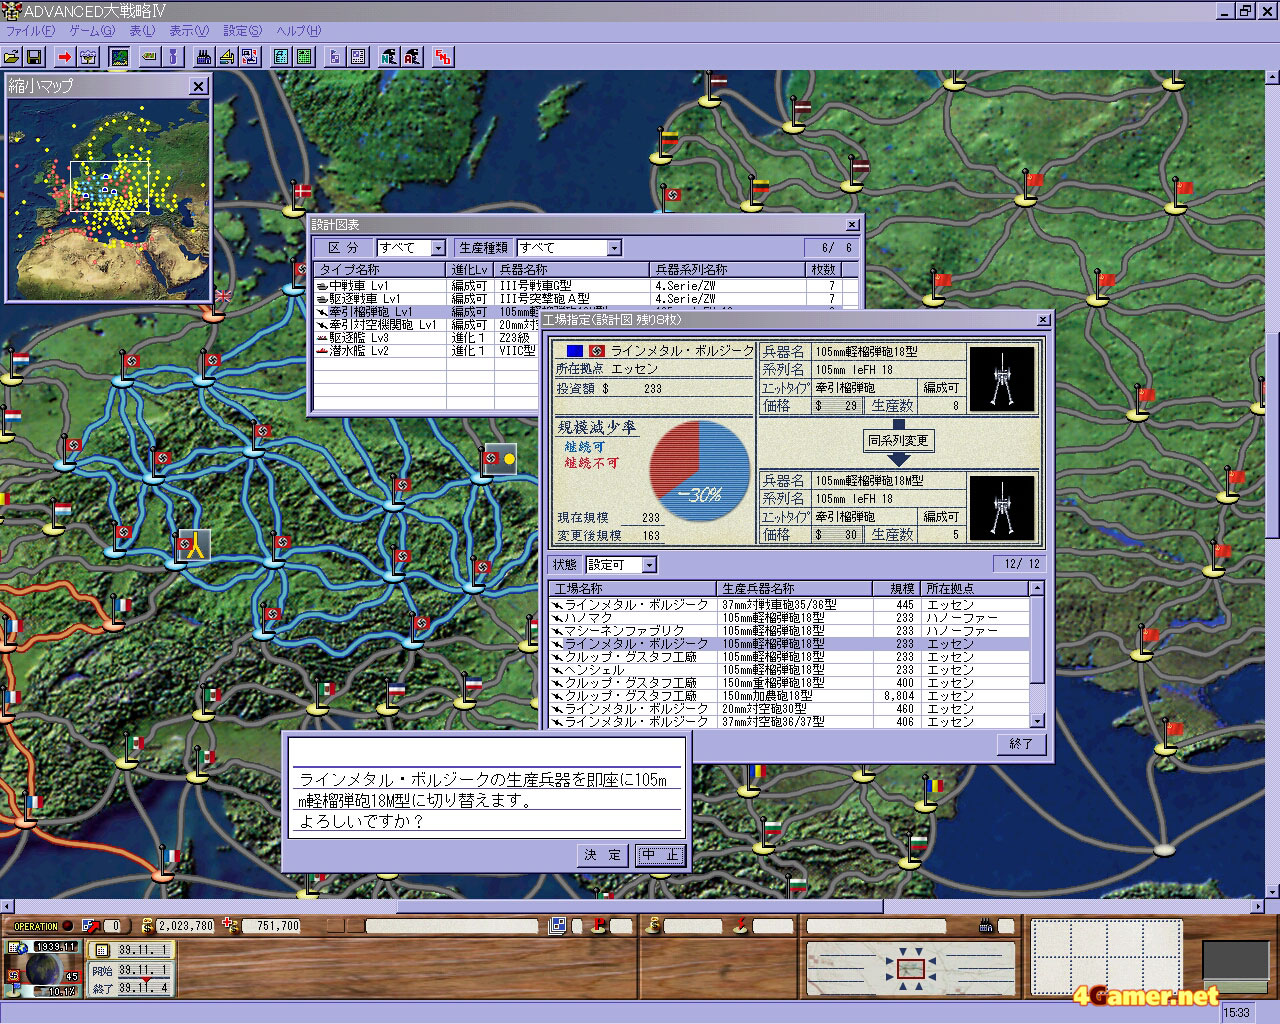Click the scale reduction pie chart
This screenshot has width=1280, height=1024.
point(699,469)
